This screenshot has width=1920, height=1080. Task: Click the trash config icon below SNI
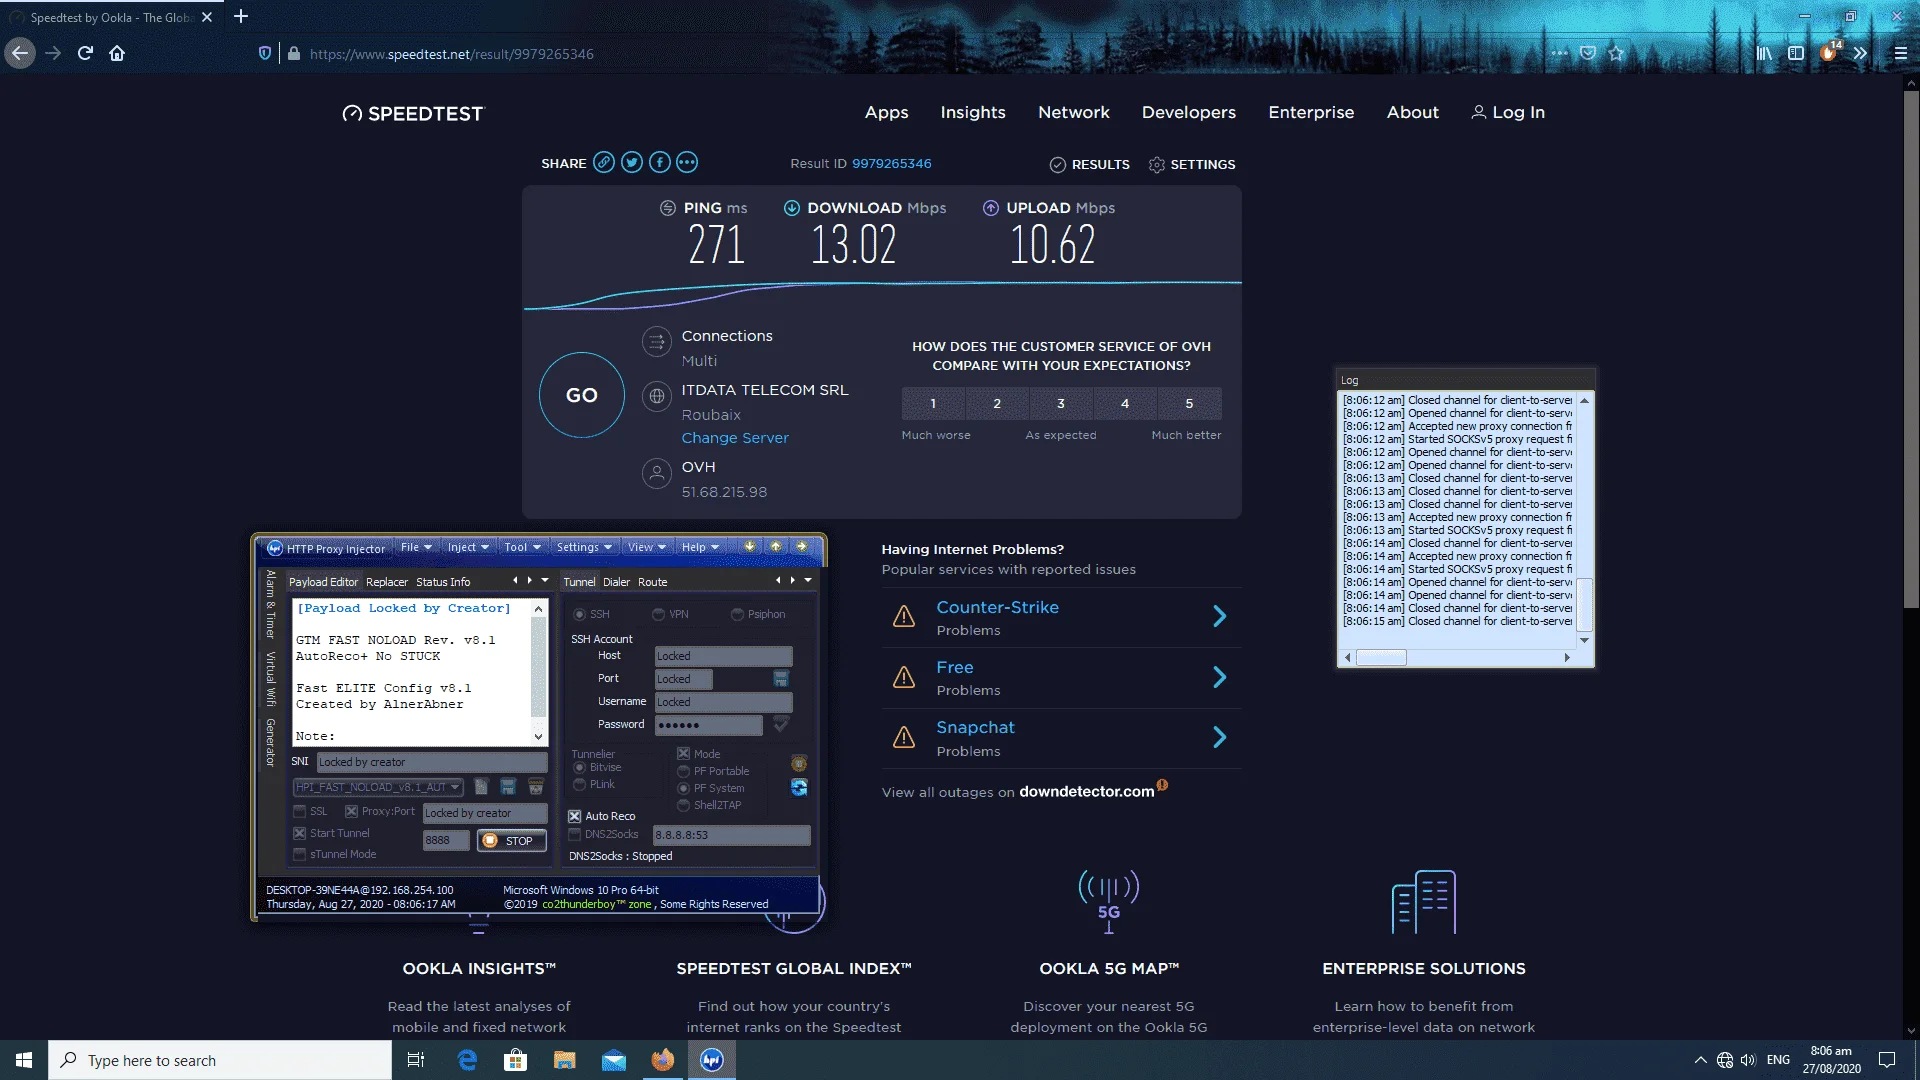coord(536,787)
